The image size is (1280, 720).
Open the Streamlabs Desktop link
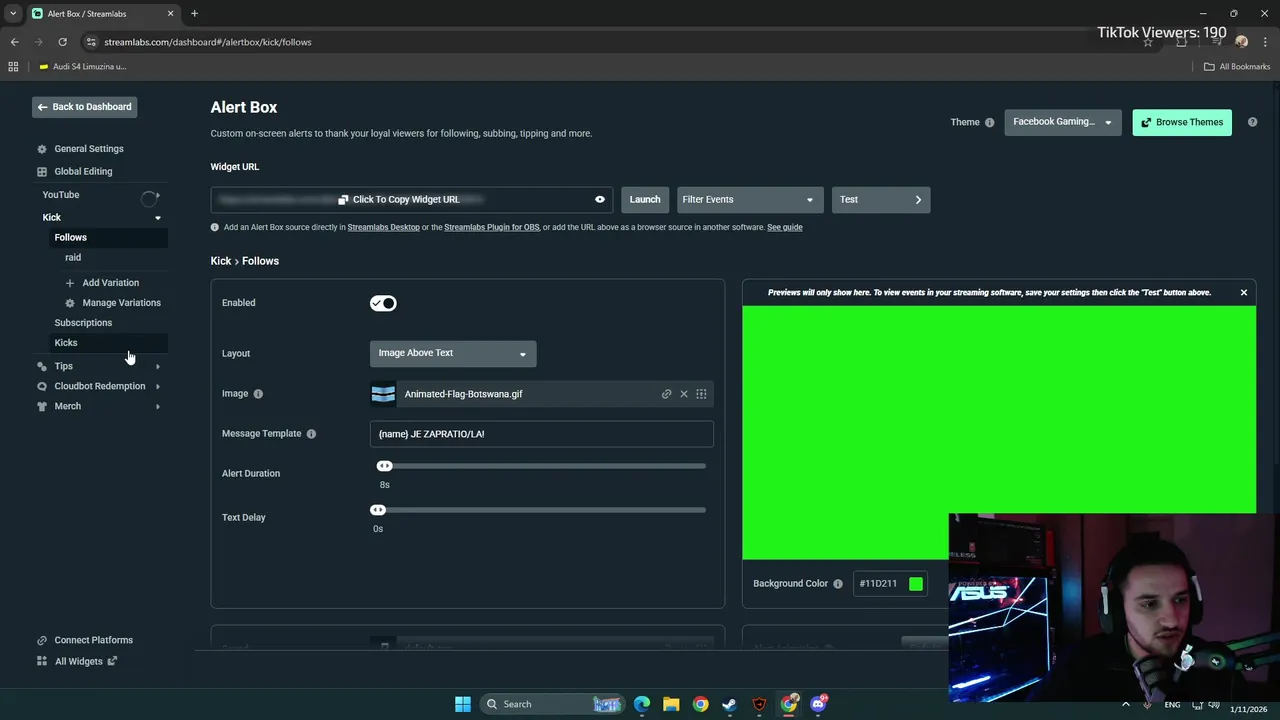pos(383,227)
